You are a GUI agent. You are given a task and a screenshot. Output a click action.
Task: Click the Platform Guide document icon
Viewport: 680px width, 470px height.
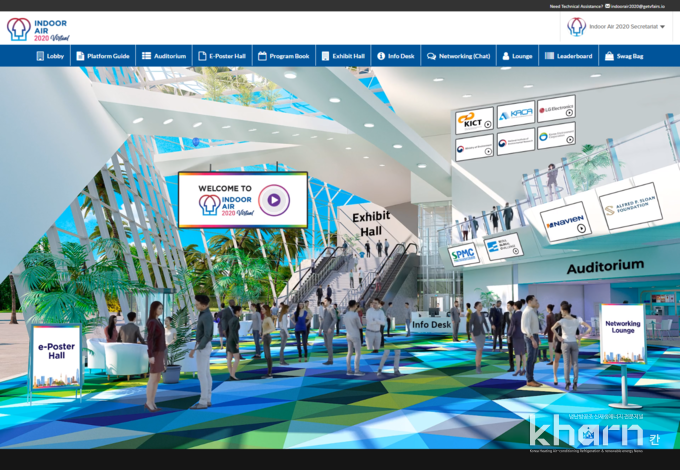pos(80,56)
